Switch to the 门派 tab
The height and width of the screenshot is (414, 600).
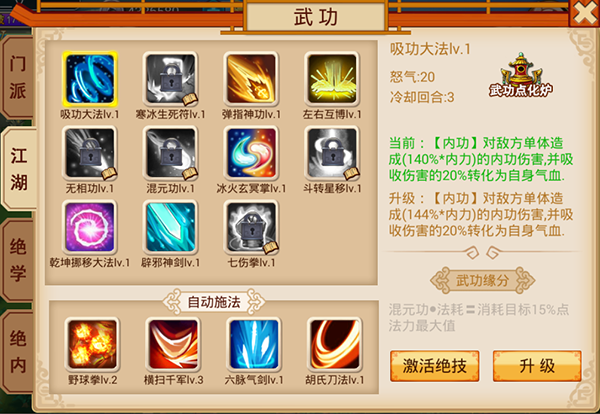(18, 77)
